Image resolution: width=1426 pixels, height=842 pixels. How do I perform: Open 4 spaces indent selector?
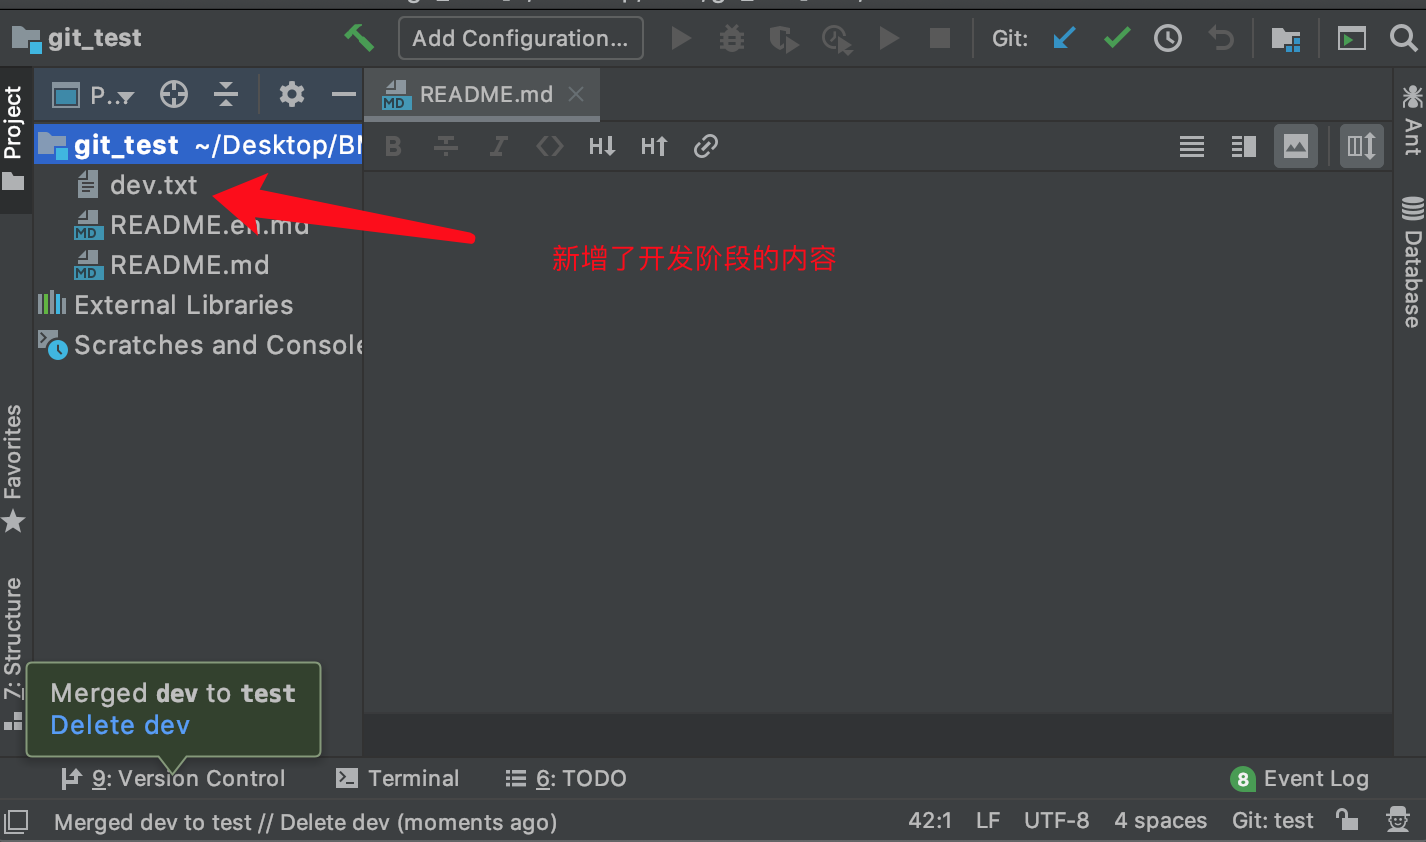tap(1161, 821)
